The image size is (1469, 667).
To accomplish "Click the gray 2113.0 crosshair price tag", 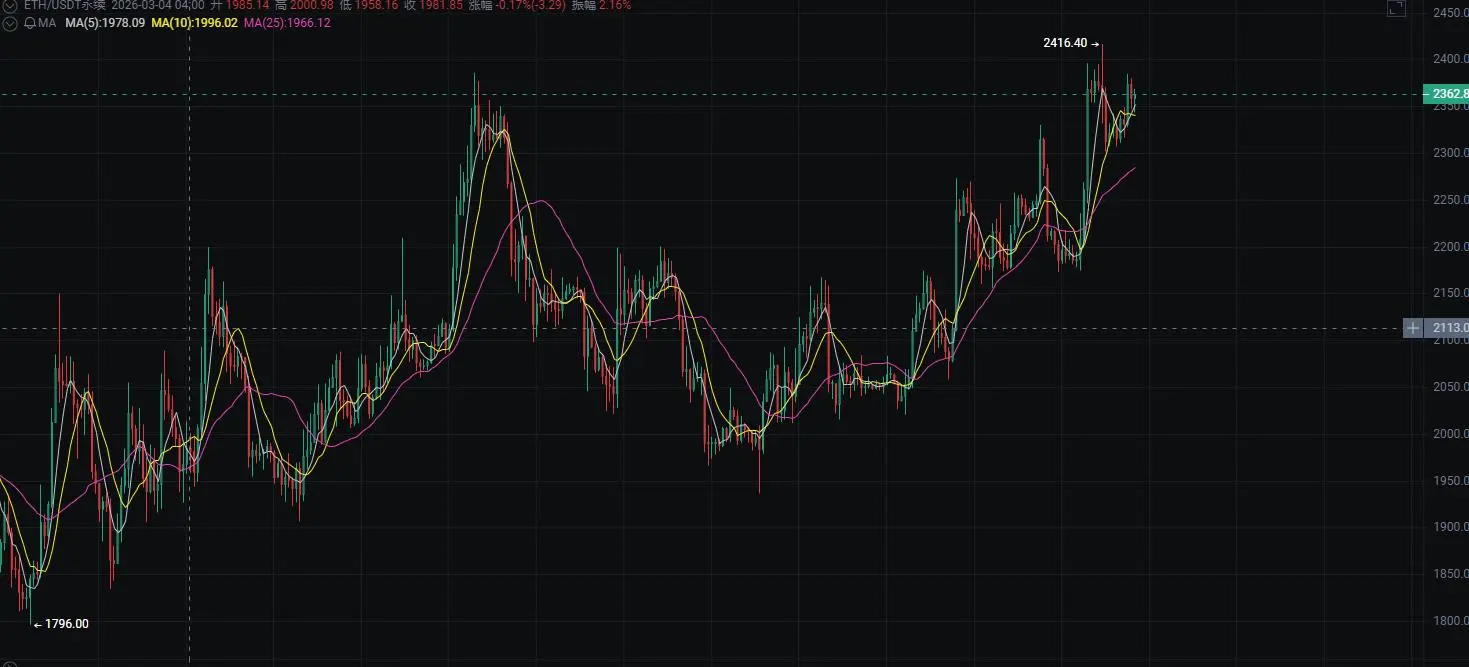I will coord(1446,328).
